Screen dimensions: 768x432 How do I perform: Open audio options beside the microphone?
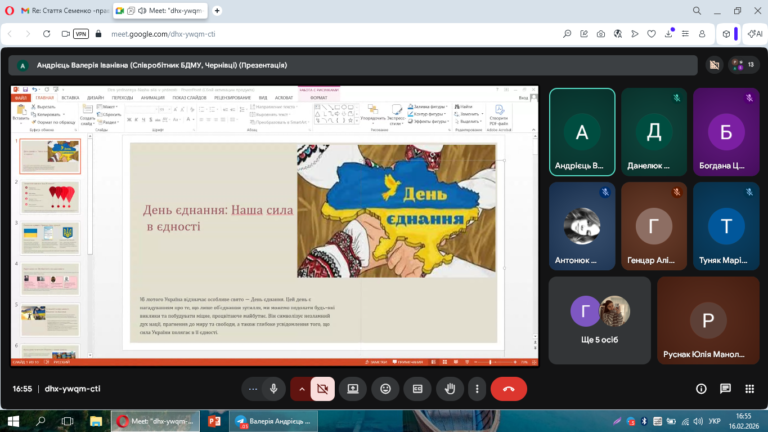(252, 388)
